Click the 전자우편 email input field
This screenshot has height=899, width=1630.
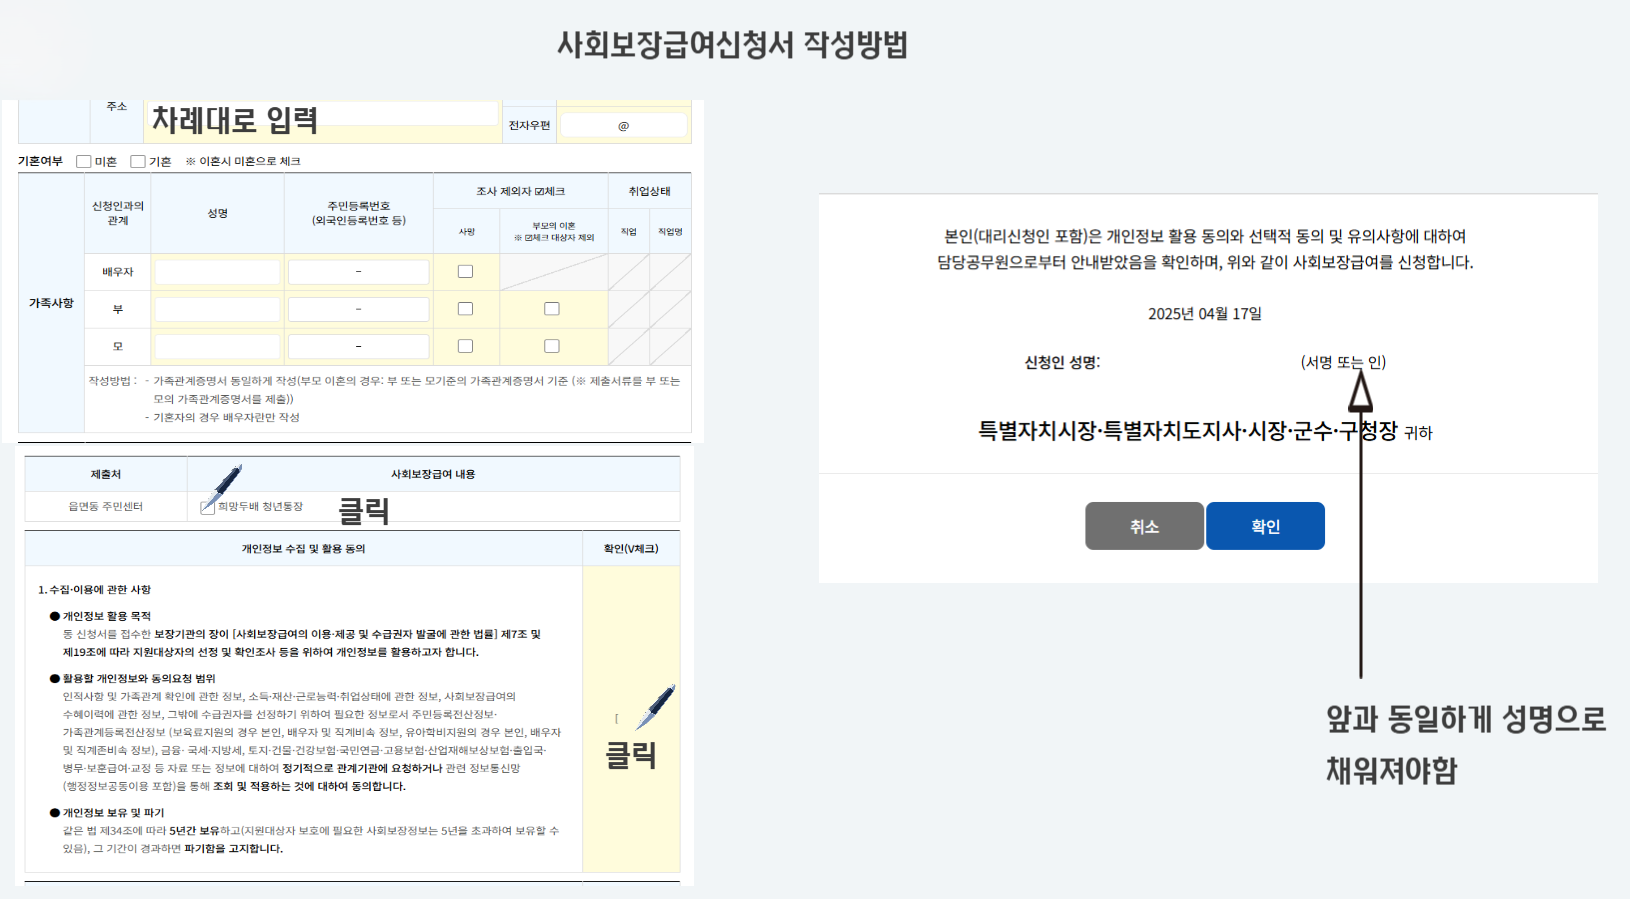tap(623, 125)
